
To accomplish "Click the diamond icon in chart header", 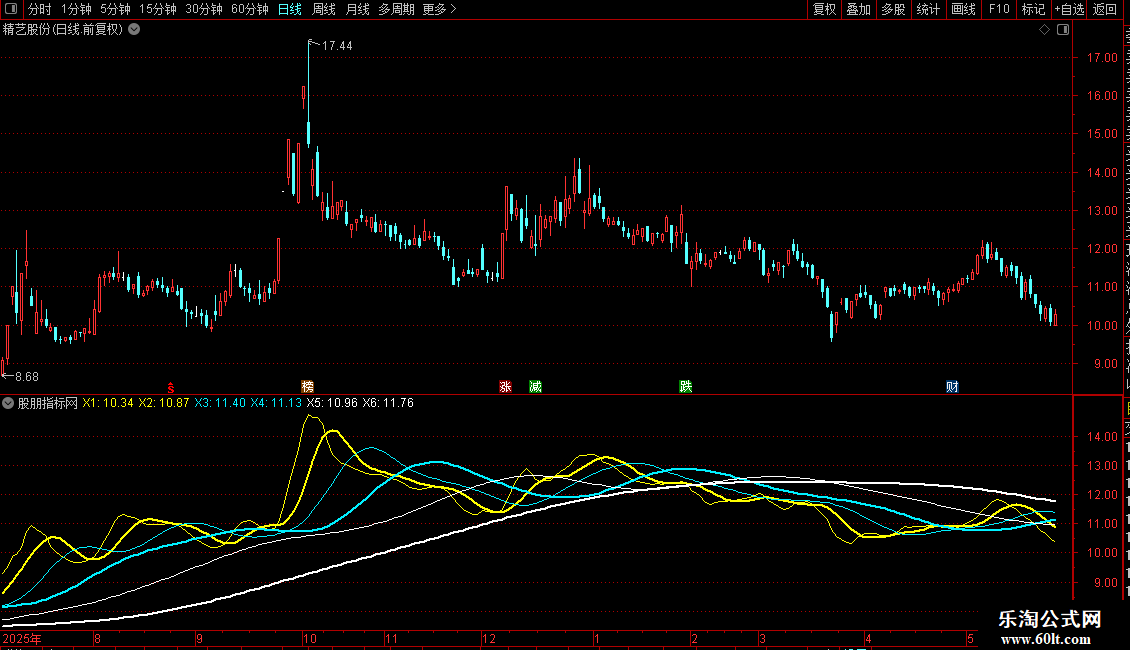I will pyautogui.click(x=1044, y=30).
